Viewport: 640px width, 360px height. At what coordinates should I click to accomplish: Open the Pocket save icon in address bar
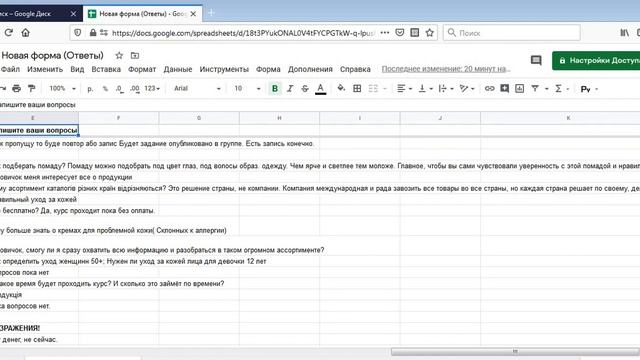click(400, 33)
